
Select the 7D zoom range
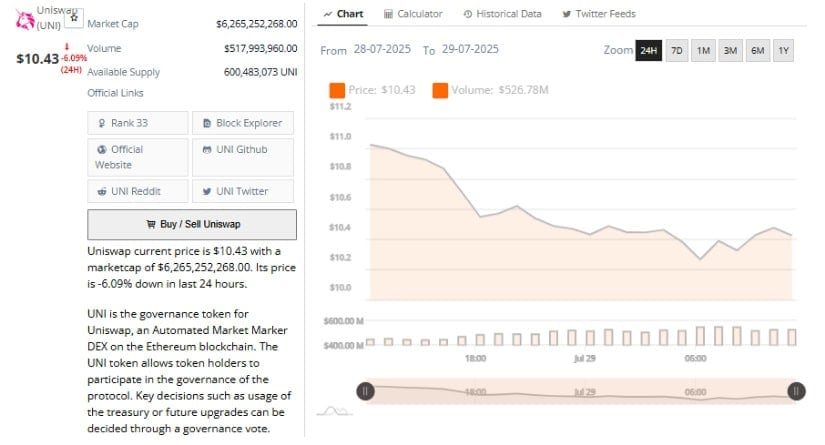pyautogui.click(x=677, y=50)
